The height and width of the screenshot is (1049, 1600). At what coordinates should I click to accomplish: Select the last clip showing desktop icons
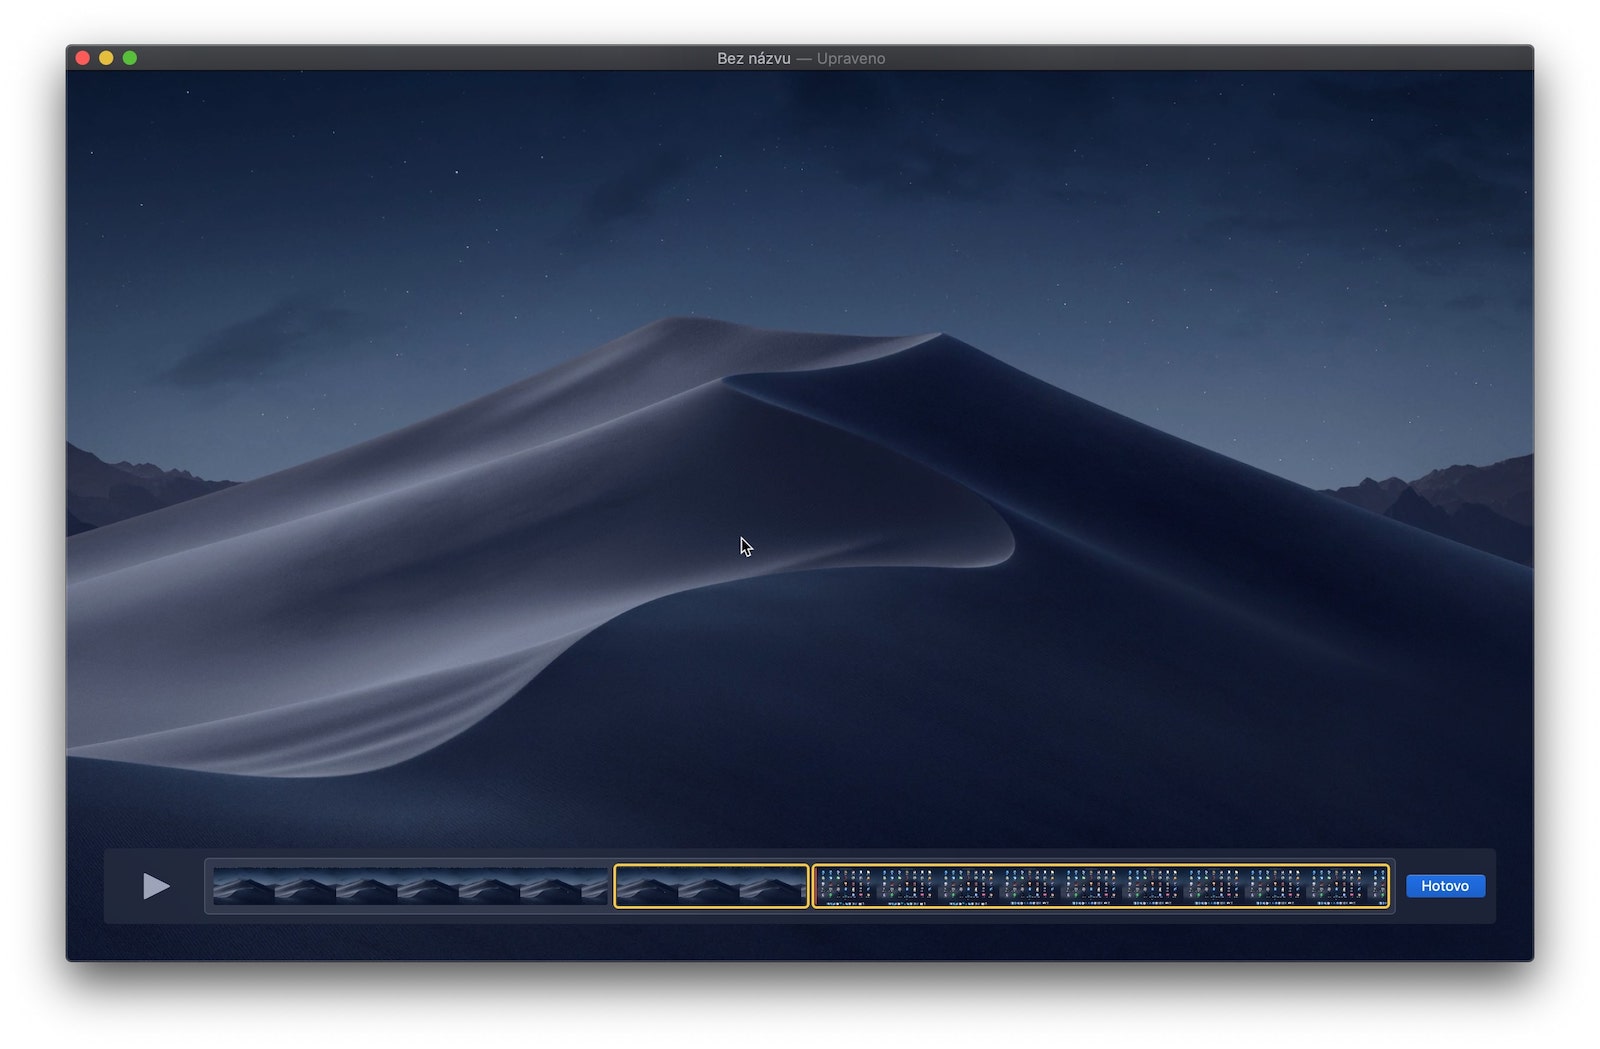click(x=1101, y=886)
